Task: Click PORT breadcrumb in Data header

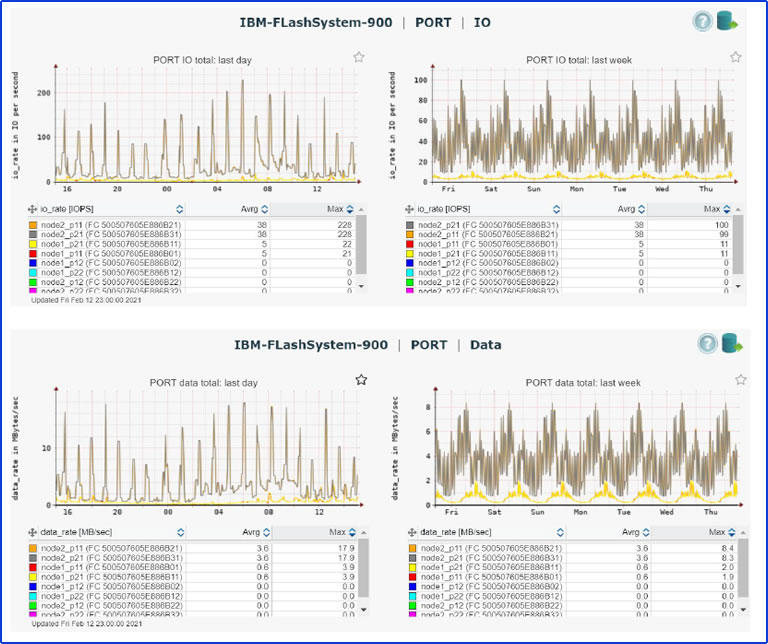Action: [x=429, y=345]
